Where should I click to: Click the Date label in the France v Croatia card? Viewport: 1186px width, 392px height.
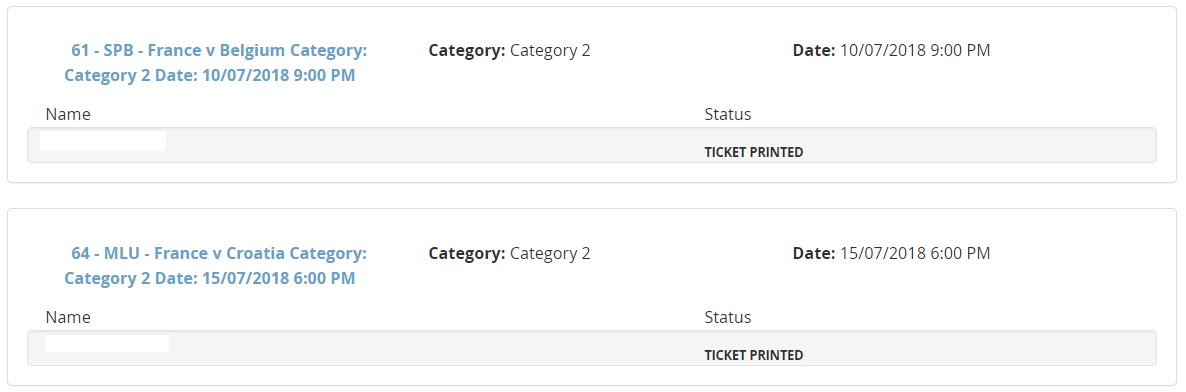814,254
